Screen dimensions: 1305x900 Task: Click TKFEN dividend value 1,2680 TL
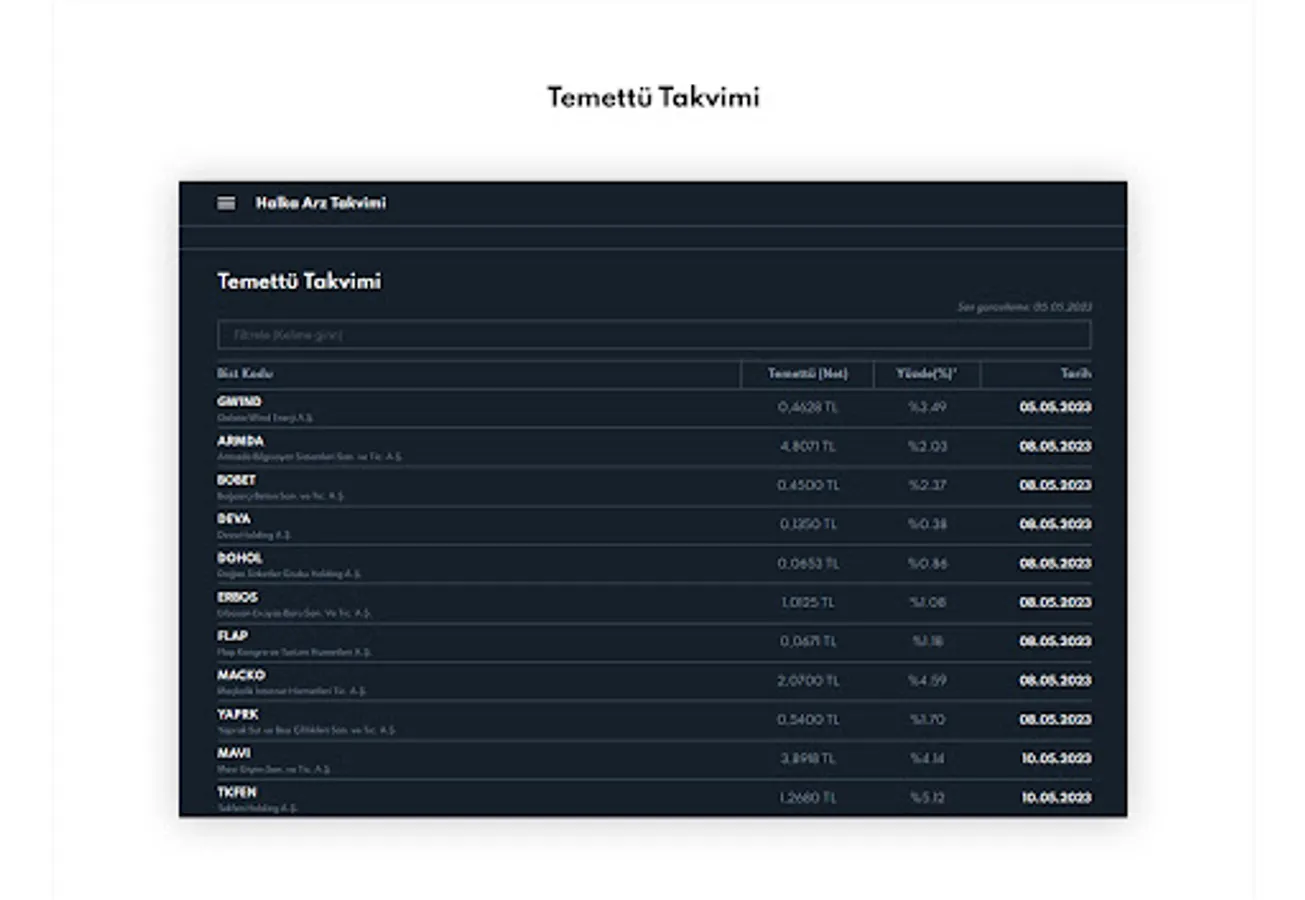click(808, 798)
